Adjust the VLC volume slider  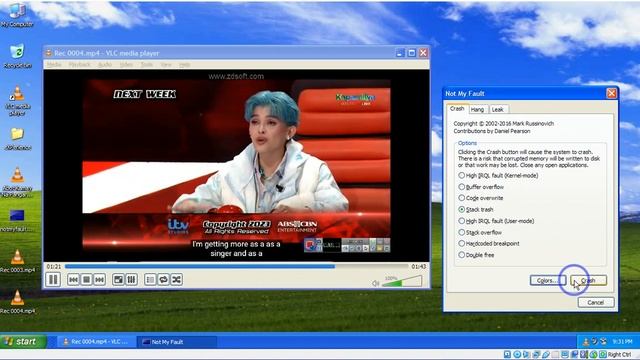point(402,281)
